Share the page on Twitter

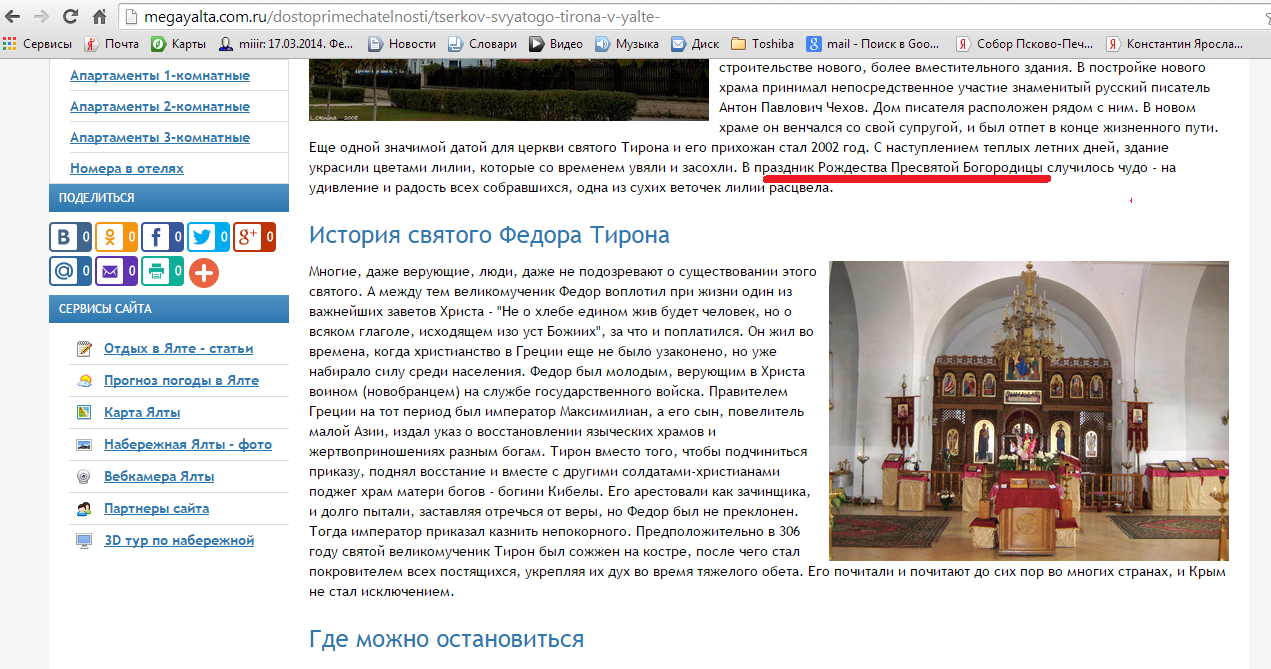pyautogui.click(x=208, y=237)
